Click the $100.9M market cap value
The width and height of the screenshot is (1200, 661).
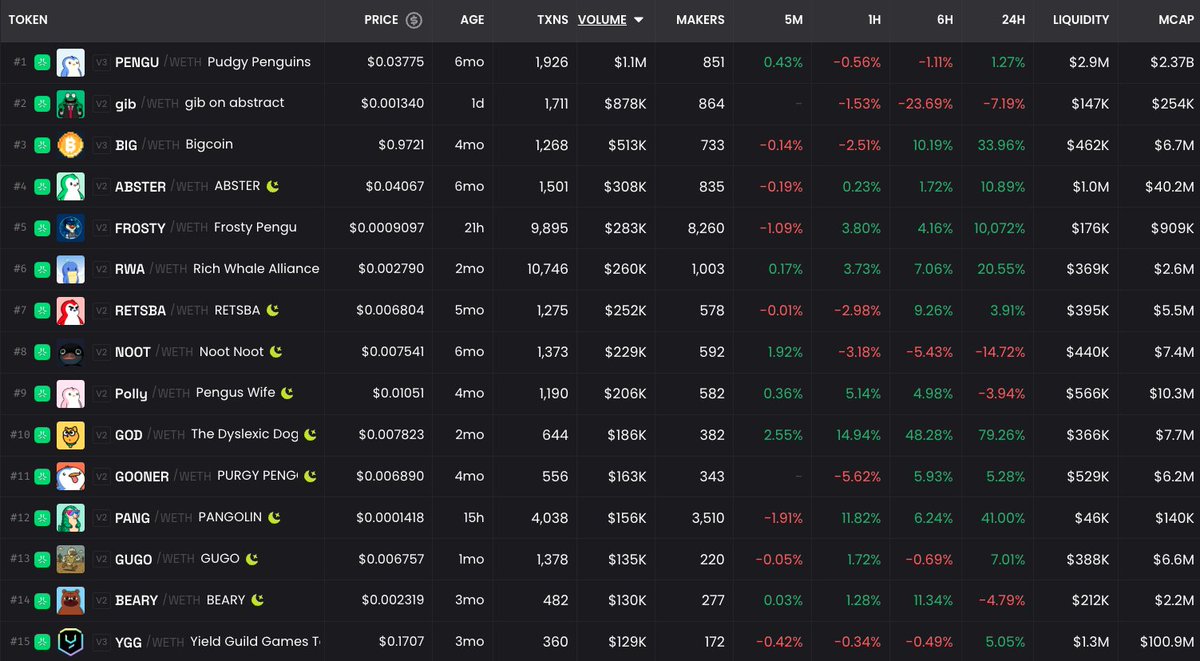coord(1167,642)
